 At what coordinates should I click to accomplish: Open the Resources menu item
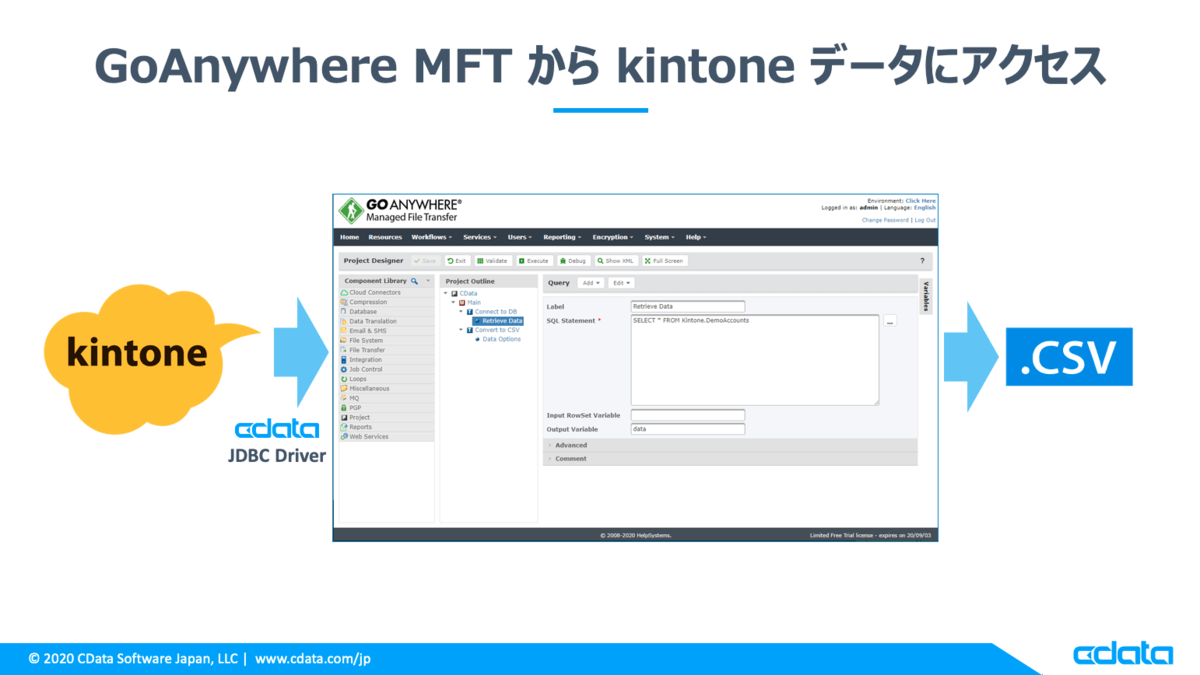tap(385, 237)
